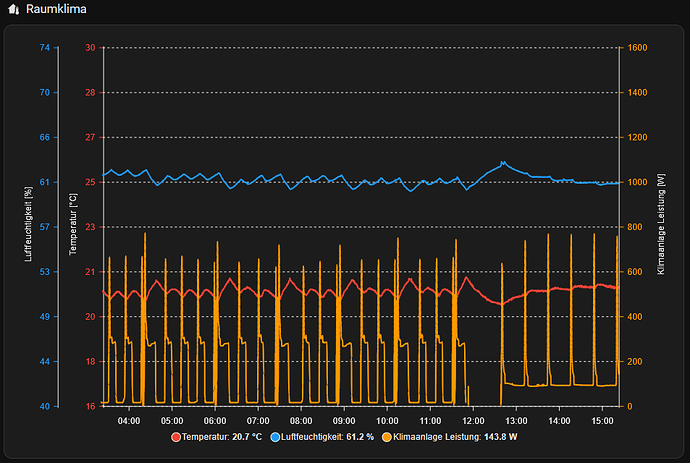Click the 40 humidity axis tick label
Image resolution: width=690 pixels, height=463 pixels.
[x=45, y=407]
